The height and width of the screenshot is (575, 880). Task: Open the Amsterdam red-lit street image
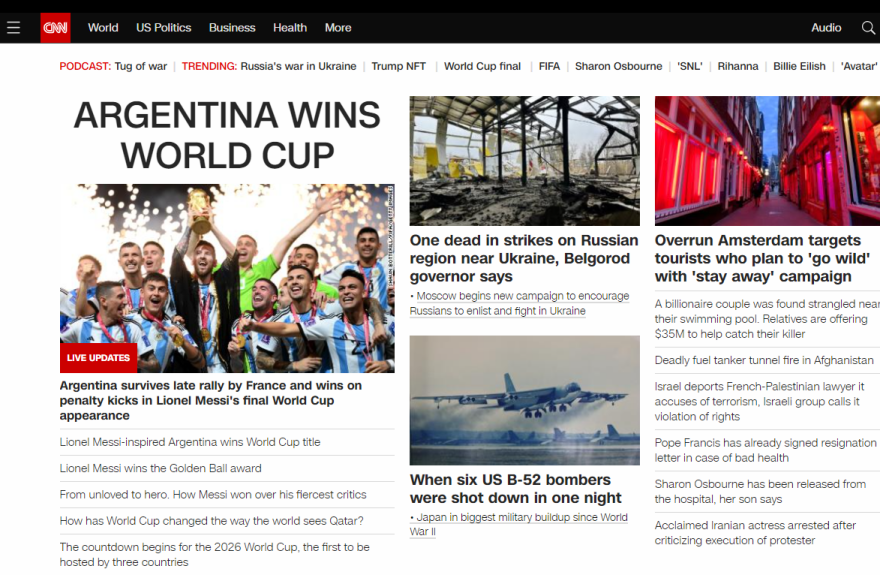(x=767, y=161)
